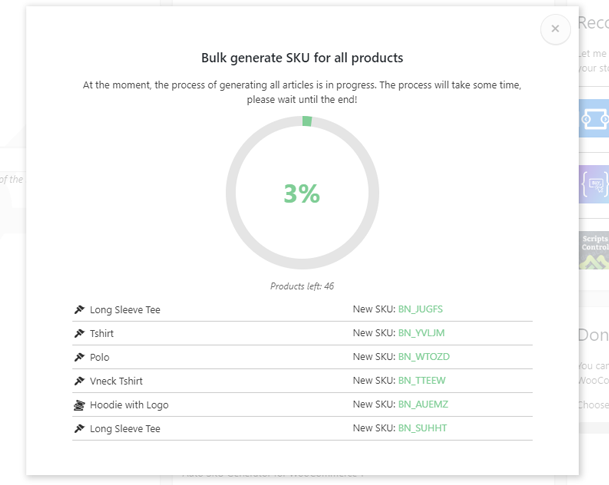Click pin icon in BN_JUGFS row
Image resolution: width=609 pixels, height=485 pixels.
79,310
